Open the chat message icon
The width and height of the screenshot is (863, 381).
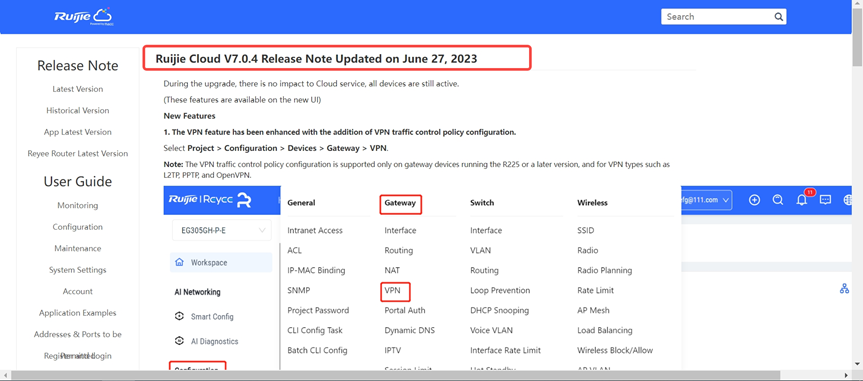tap(825, 200)
